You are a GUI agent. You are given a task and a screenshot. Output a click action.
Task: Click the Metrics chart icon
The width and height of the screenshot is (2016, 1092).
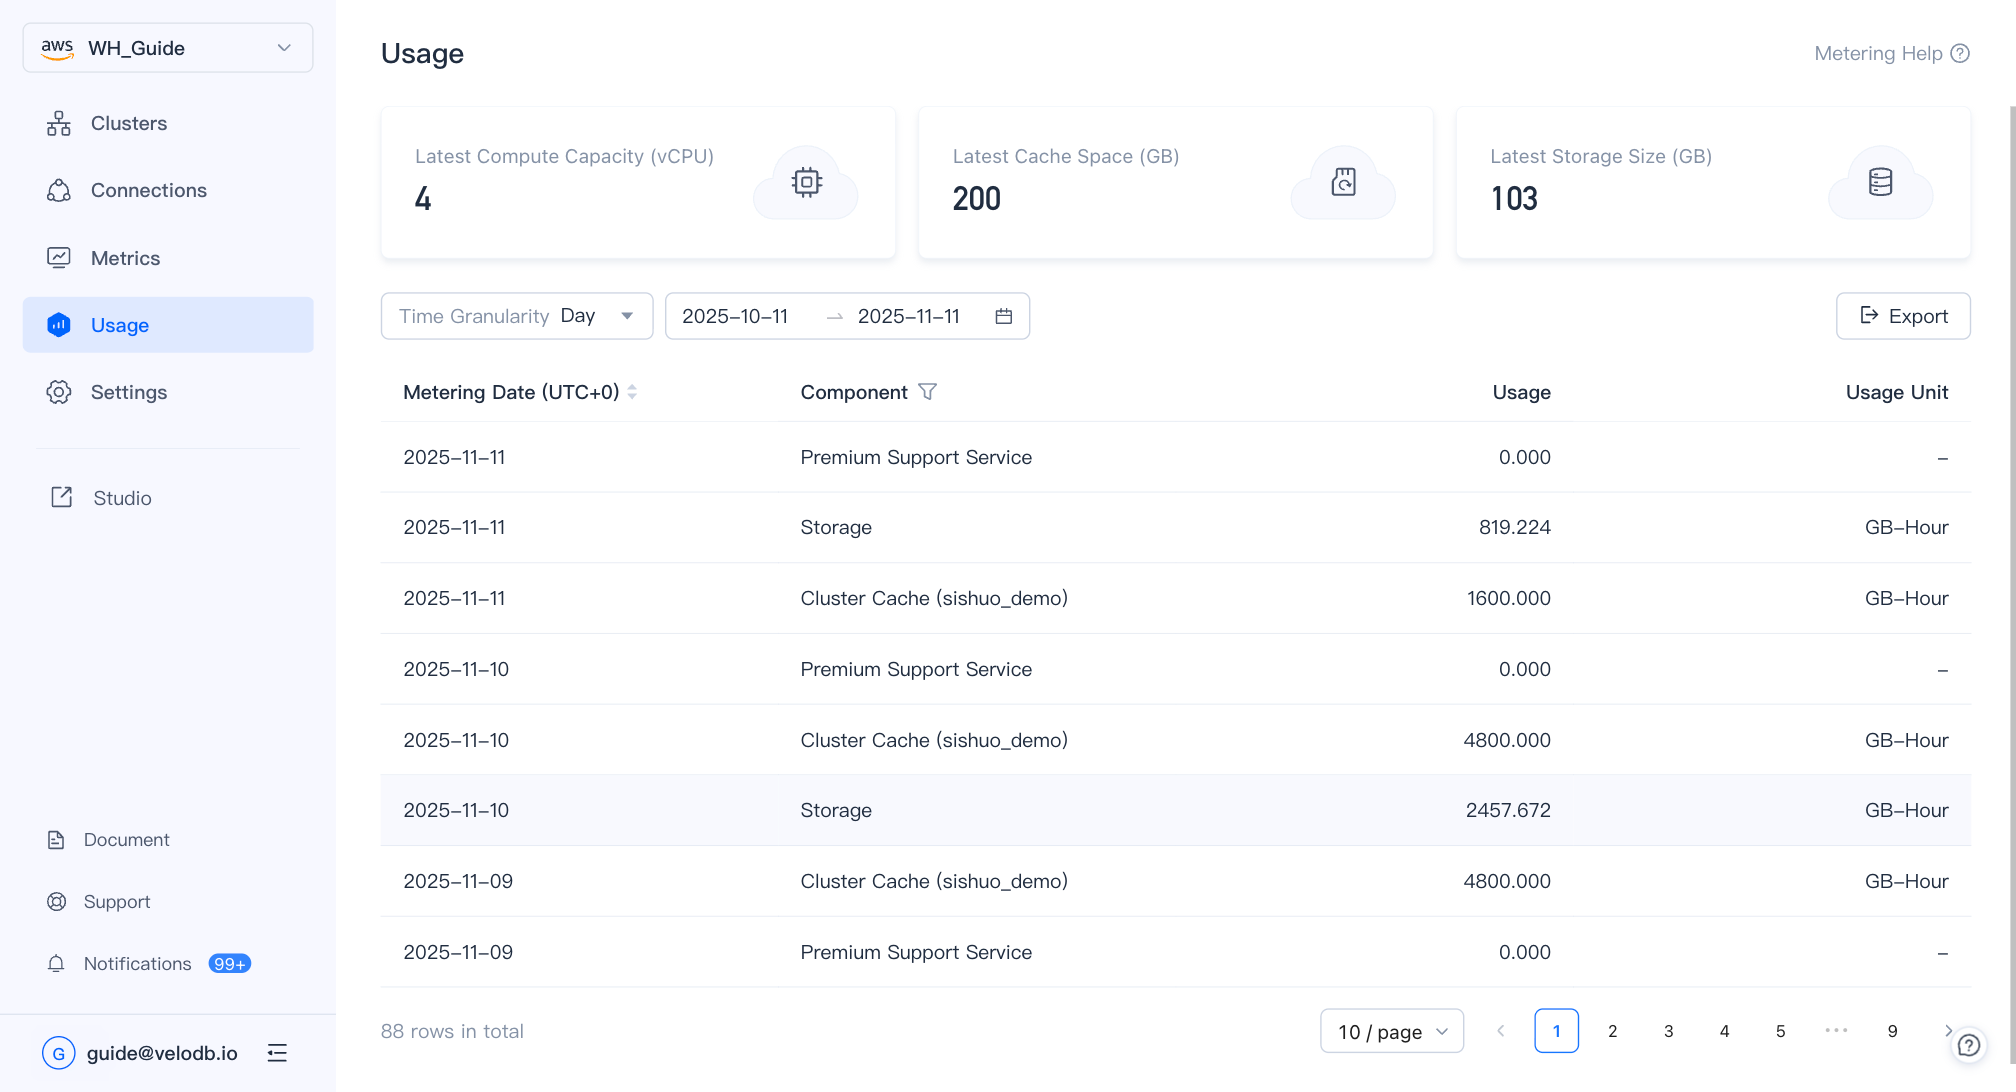(59, 258)
